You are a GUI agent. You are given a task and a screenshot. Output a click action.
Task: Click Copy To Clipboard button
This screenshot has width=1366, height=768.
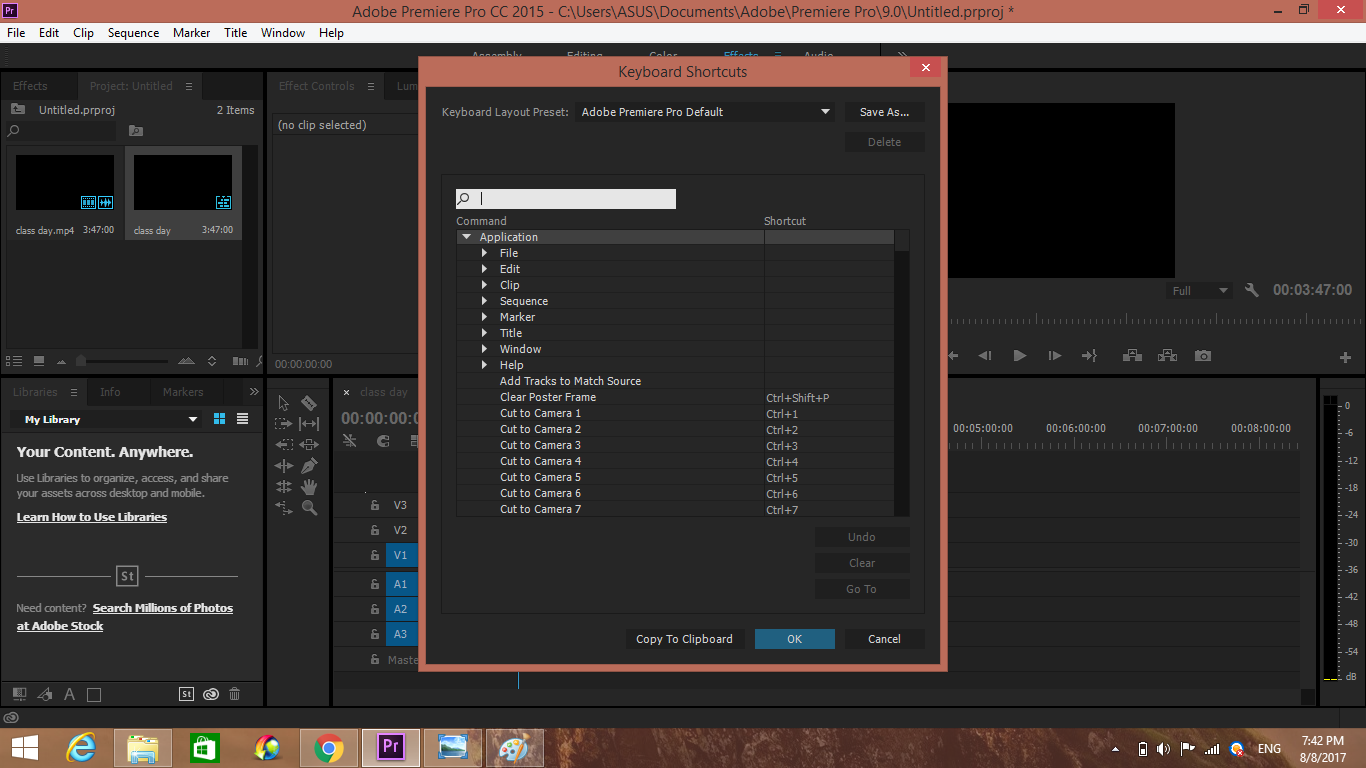[685, 639]
